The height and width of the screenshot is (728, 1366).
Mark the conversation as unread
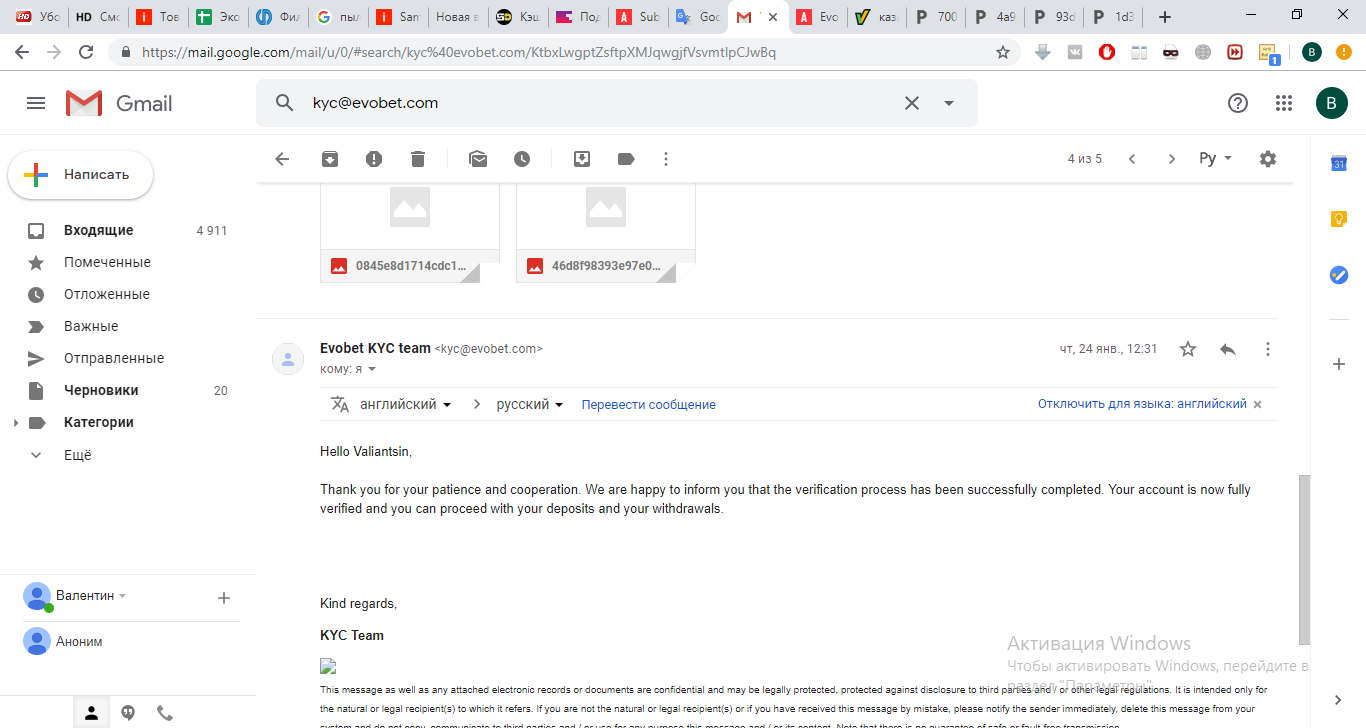(478, 159)
